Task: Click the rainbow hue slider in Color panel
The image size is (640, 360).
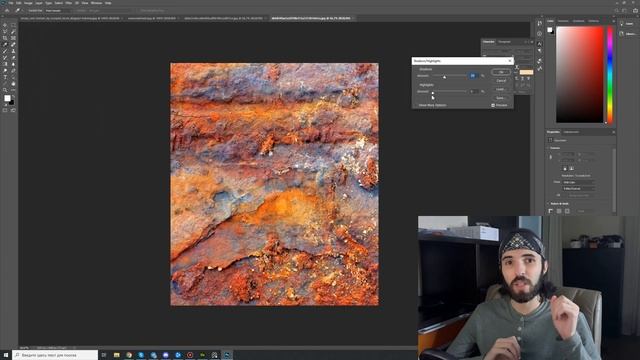Action: [x=610, y=75]
